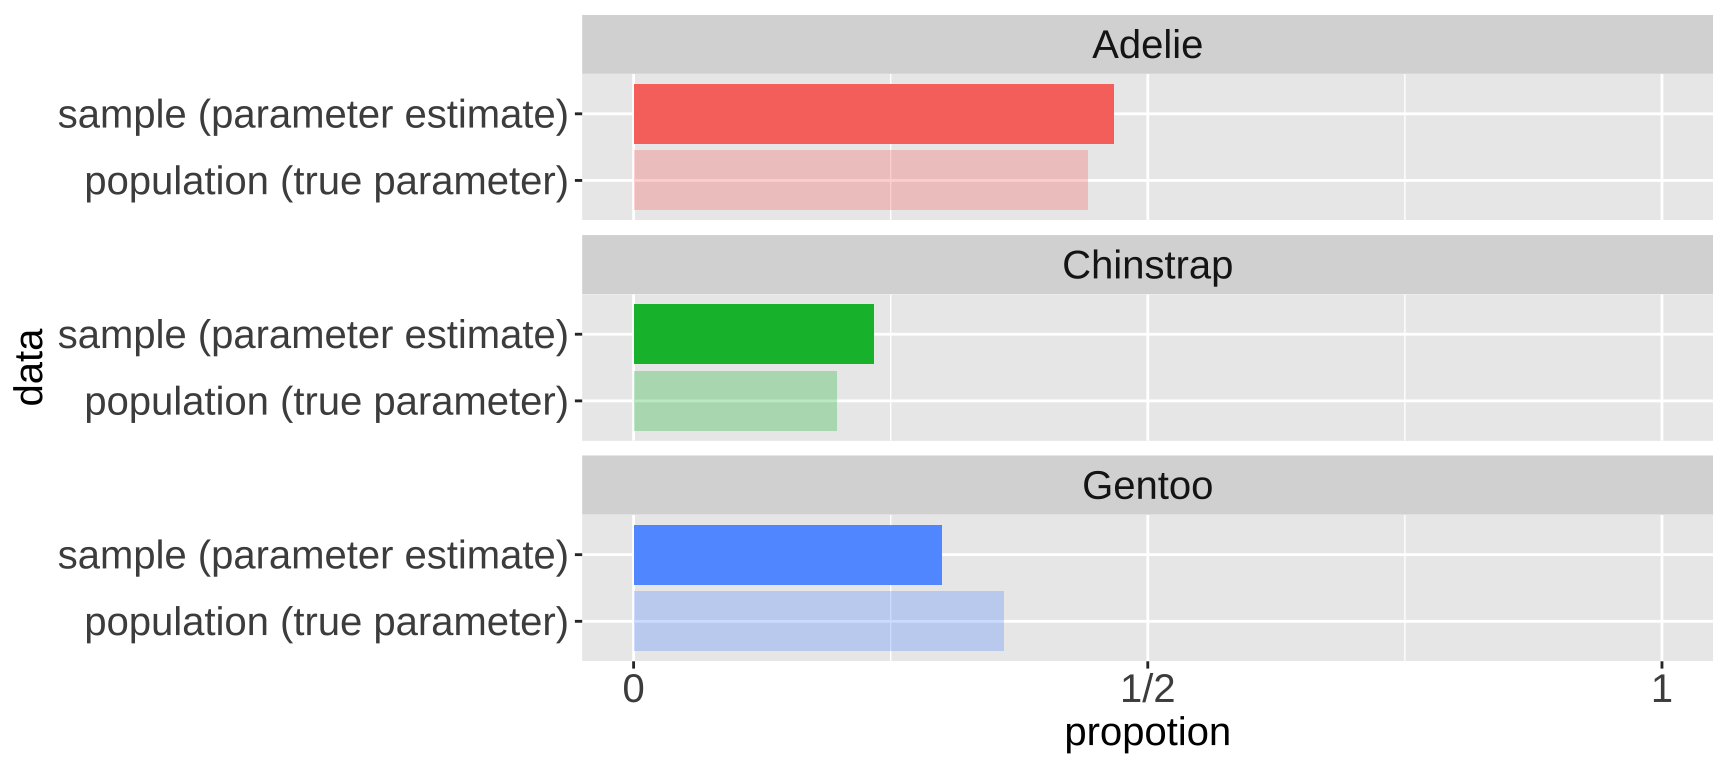The height and width of the screenshot is (768, 1728).
Task: Select the solid blue Gentoo sample bar
Action: (x=787, y=555)
